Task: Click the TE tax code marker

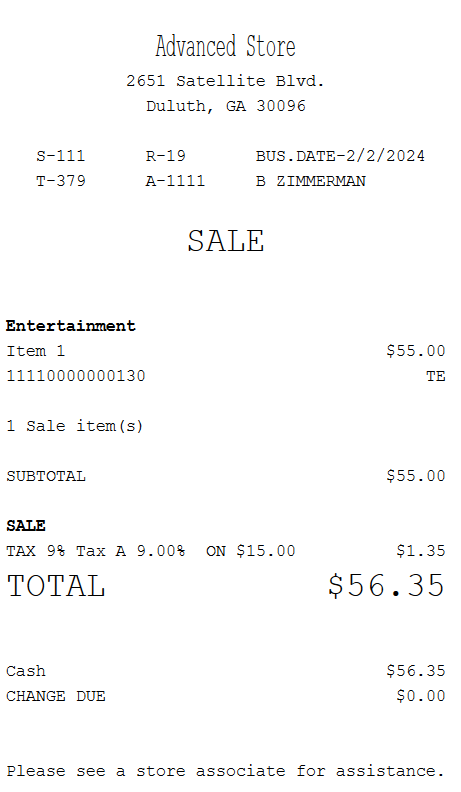Action: click(436, 376)
